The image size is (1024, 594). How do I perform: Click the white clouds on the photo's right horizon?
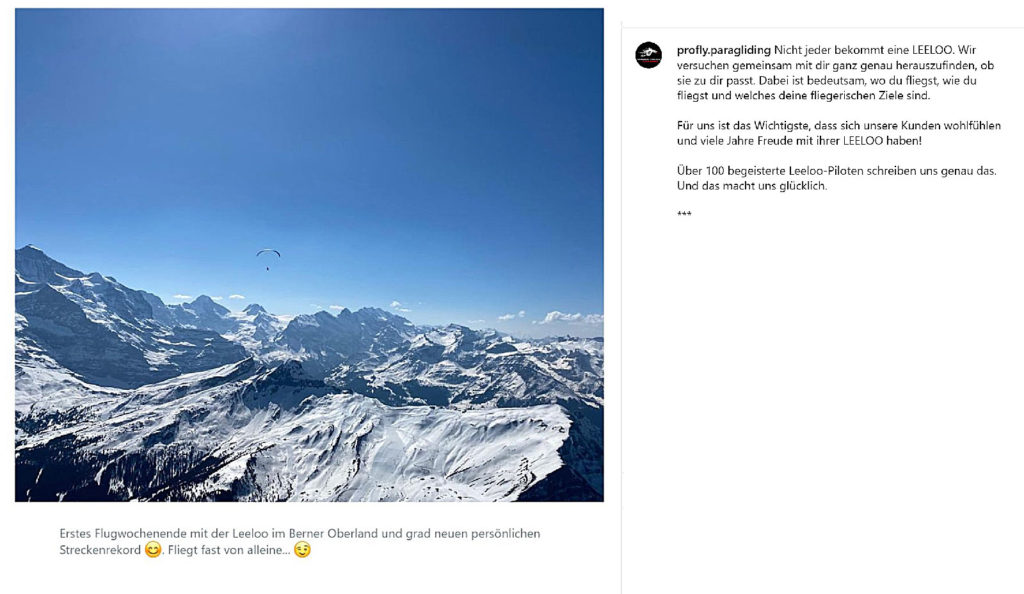pyautogui.click(x=567, y=318)
